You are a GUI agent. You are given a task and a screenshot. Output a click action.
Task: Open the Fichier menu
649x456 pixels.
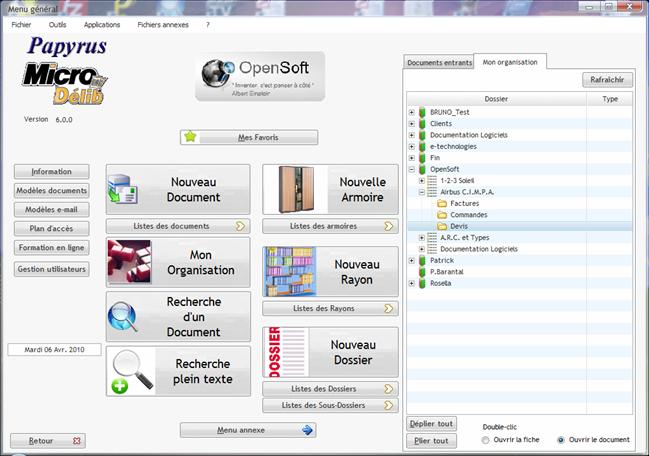[x=21, y=24]
